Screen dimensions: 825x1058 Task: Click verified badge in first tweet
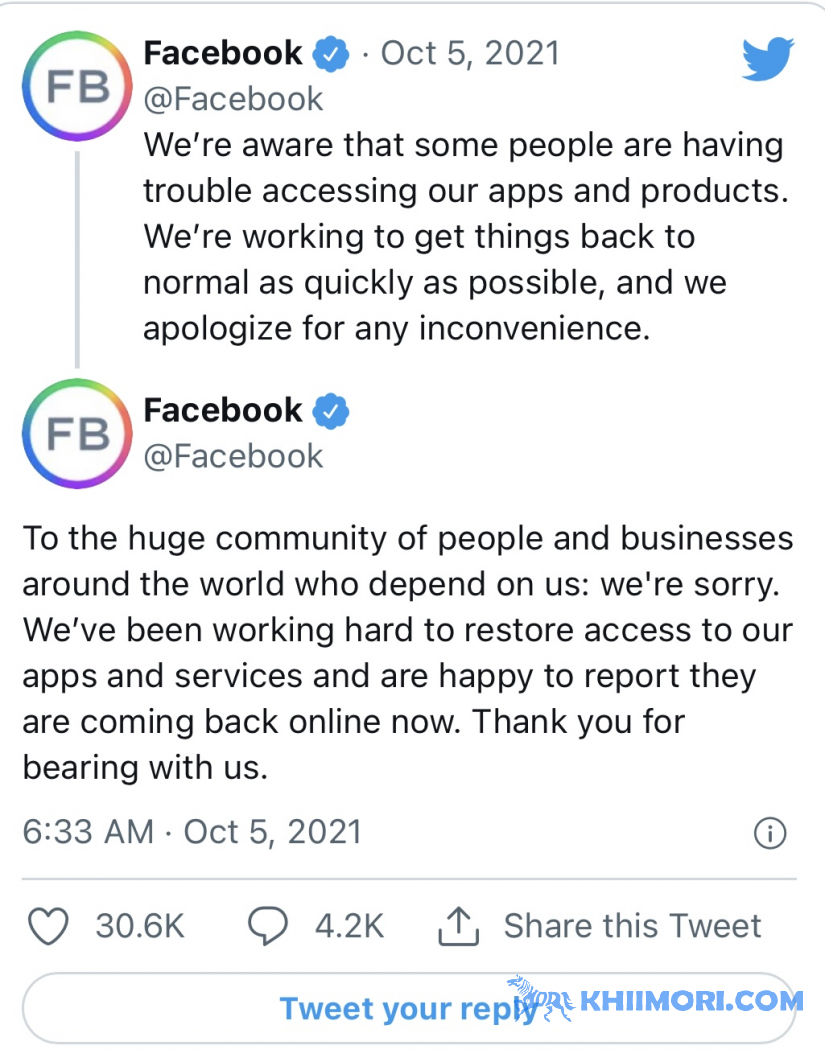click(x=331, y=55)
